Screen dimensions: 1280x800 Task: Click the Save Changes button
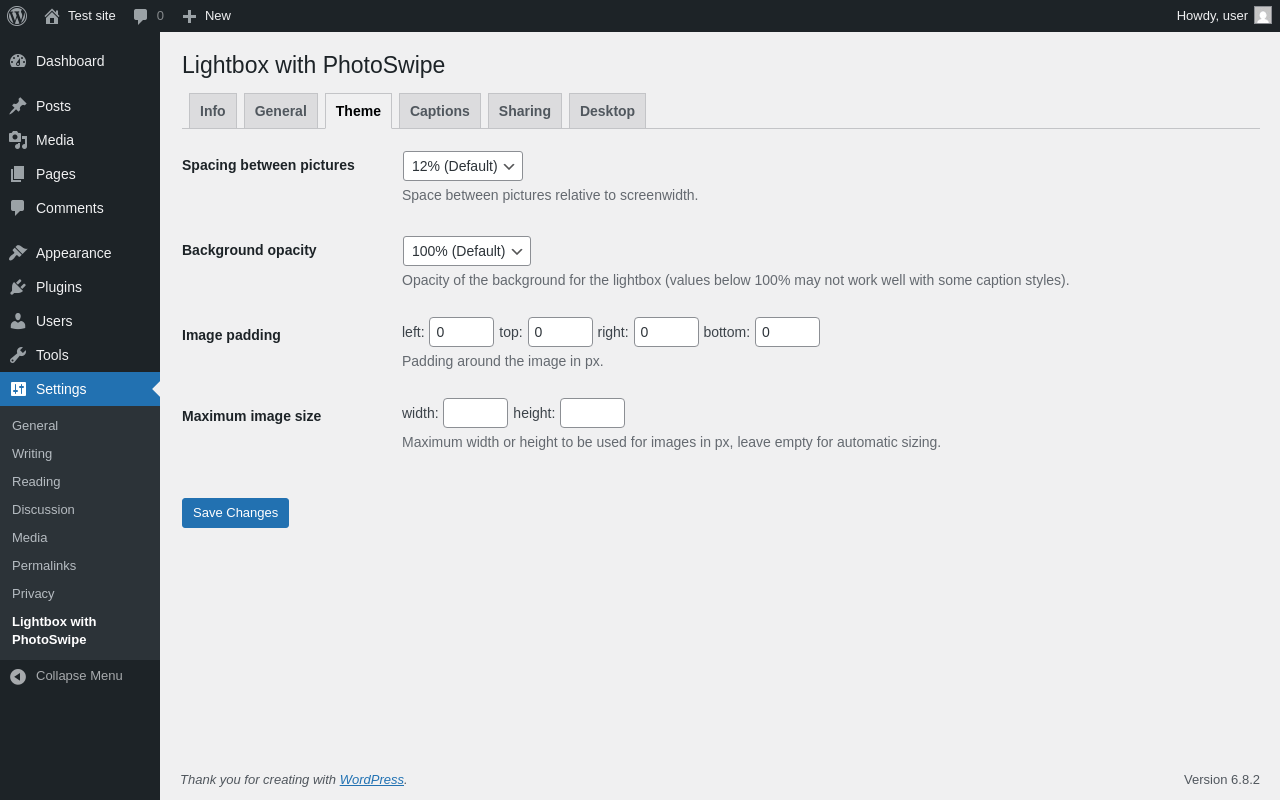point(235,513)
